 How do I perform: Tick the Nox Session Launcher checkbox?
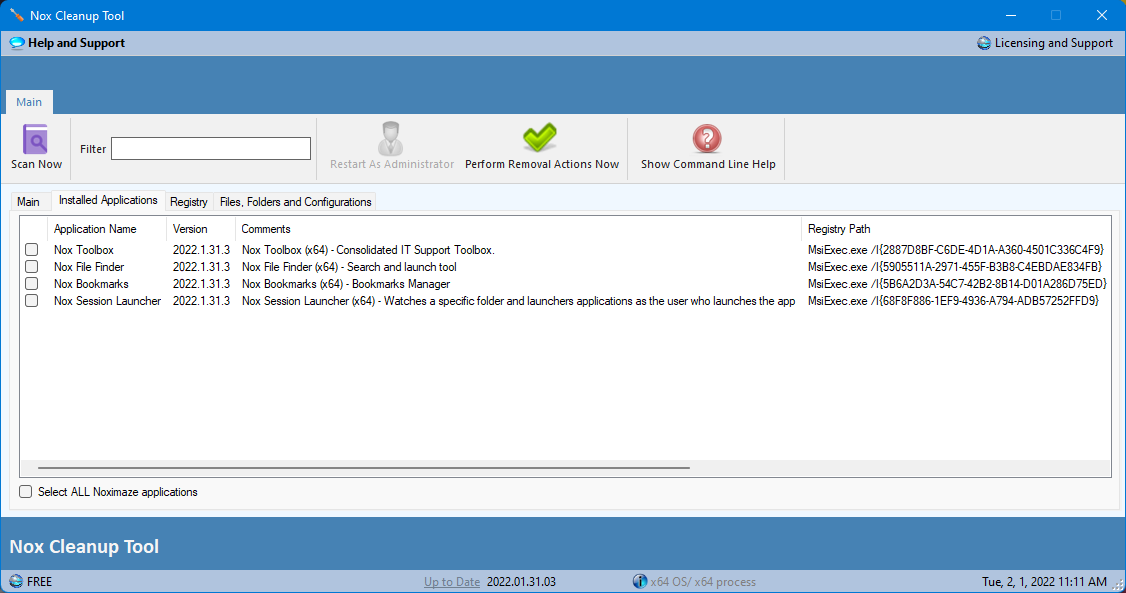pyautogui.click(x=32, y=301)
